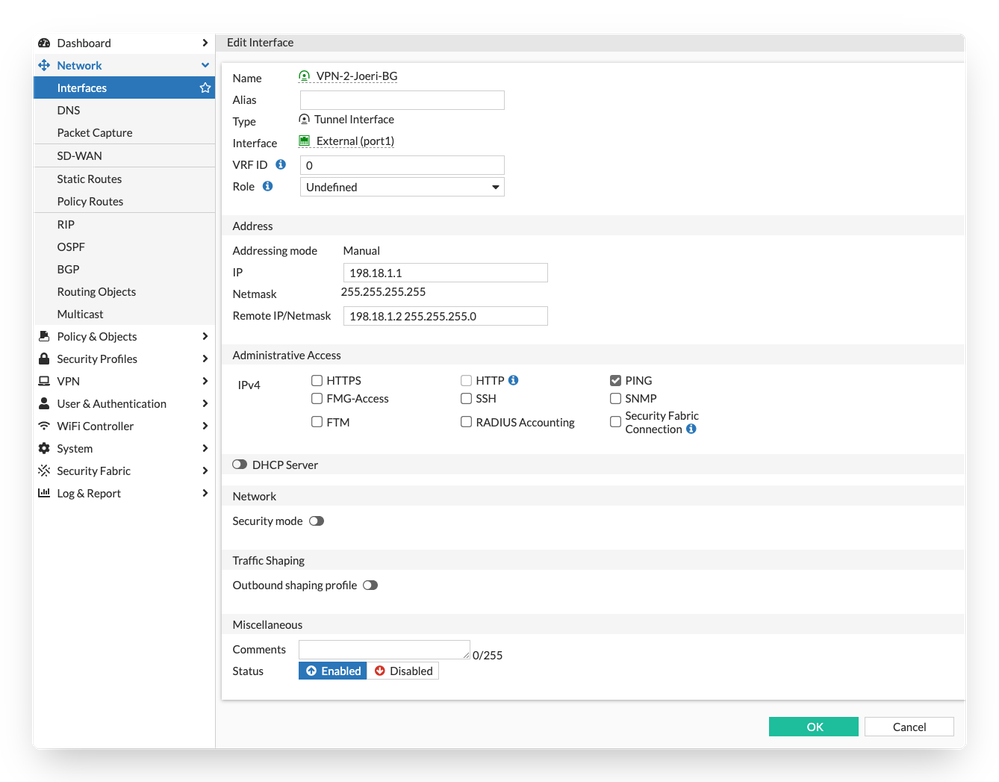The height and width of the screenshot is (782, 999).
Task: Click the User & Authentication person icon
Action: tap(44, 403)
